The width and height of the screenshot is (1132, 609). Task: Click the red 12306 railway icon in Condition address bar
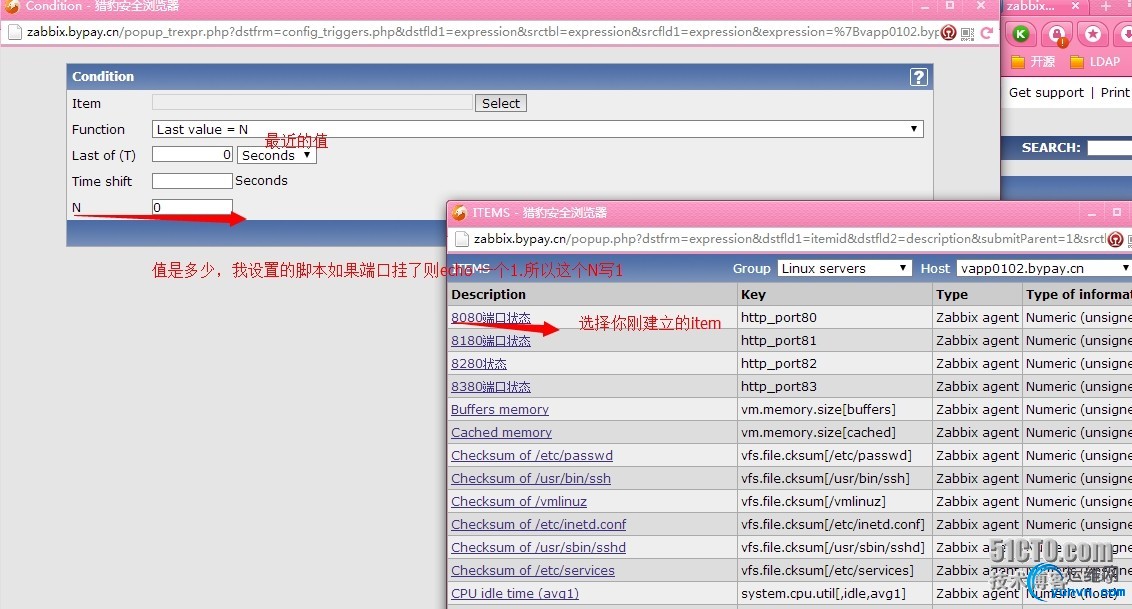tap(949, 32)
